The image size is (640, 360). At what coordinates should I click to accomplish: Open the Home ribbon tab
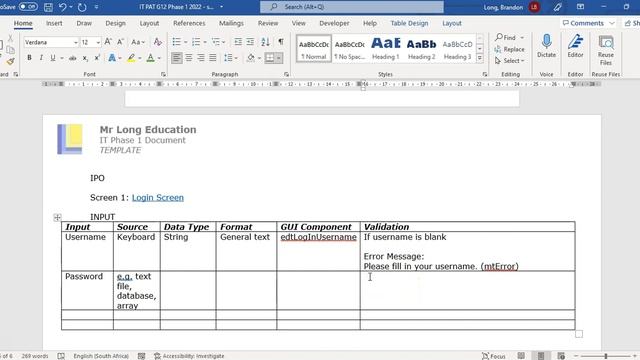click(23, 23)
